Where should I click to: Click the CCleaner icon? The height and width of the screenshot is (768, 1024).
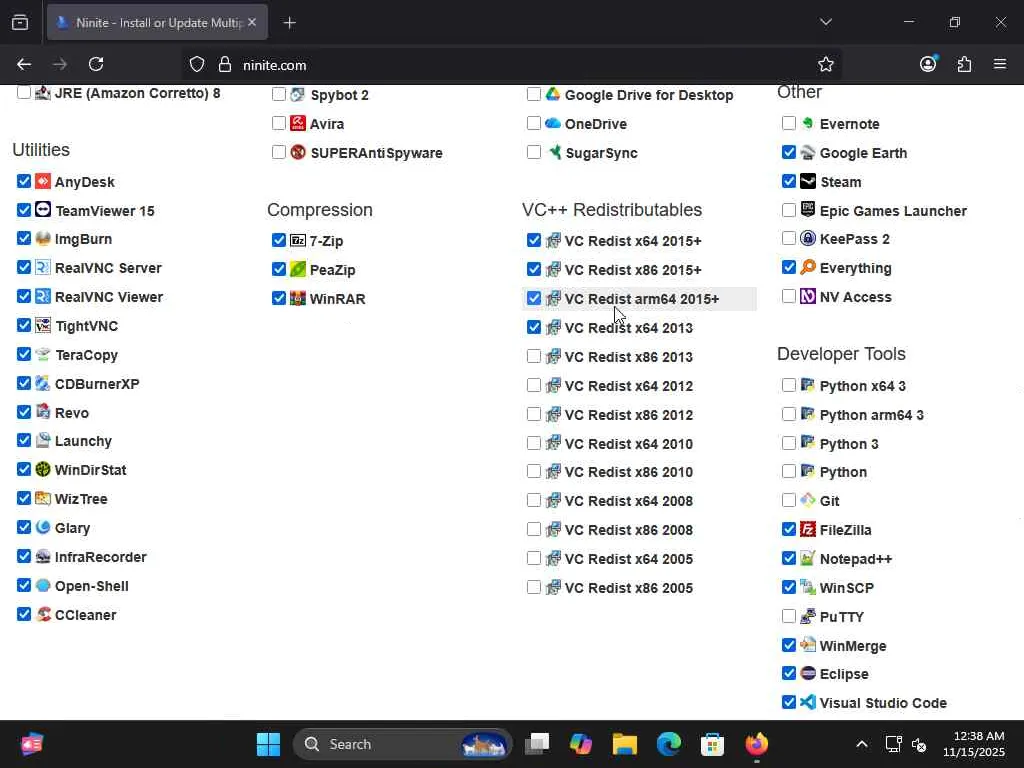(43, 615)
